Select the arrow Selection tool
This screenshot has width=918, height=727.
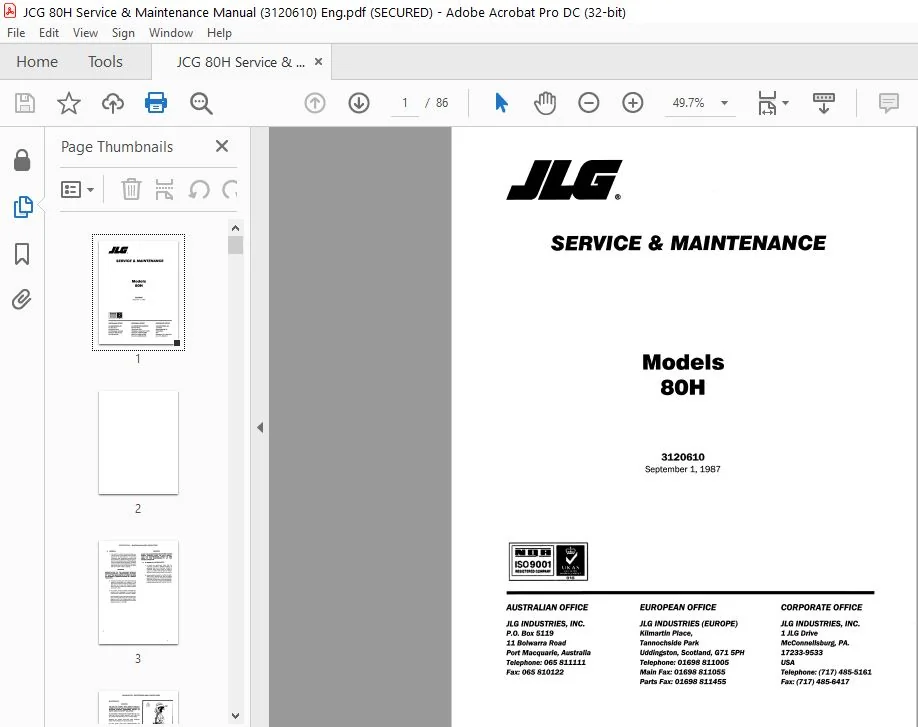click(x=501, y=103)
